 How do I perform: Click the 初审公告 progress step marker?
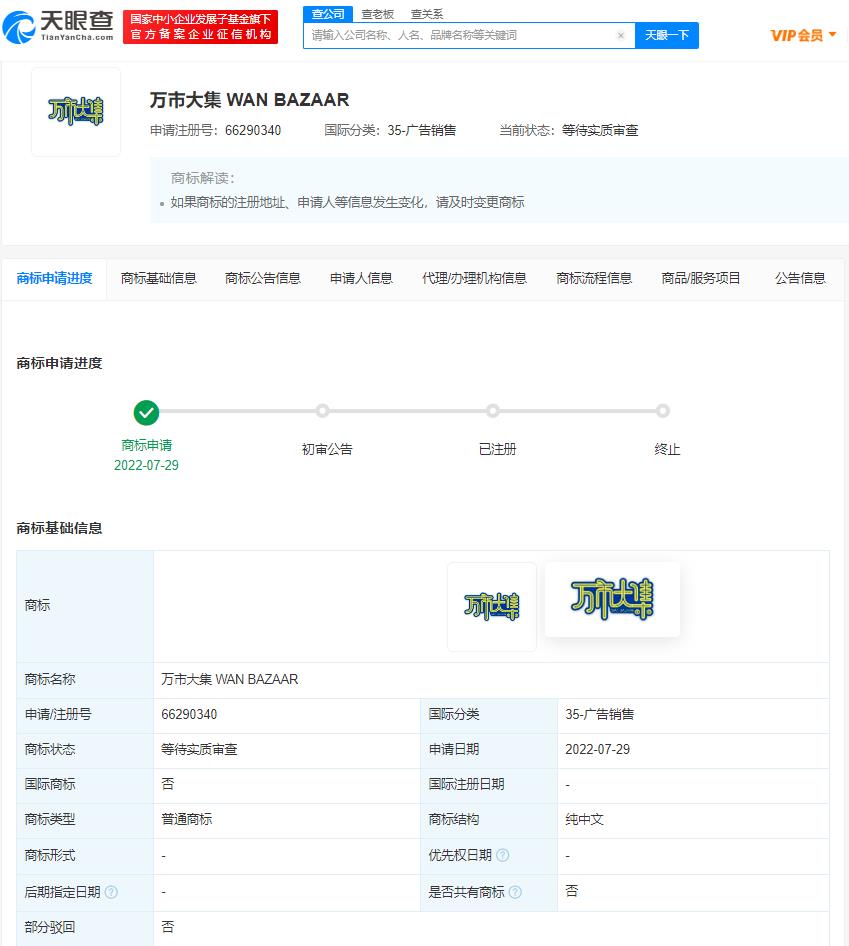[323, 411]
